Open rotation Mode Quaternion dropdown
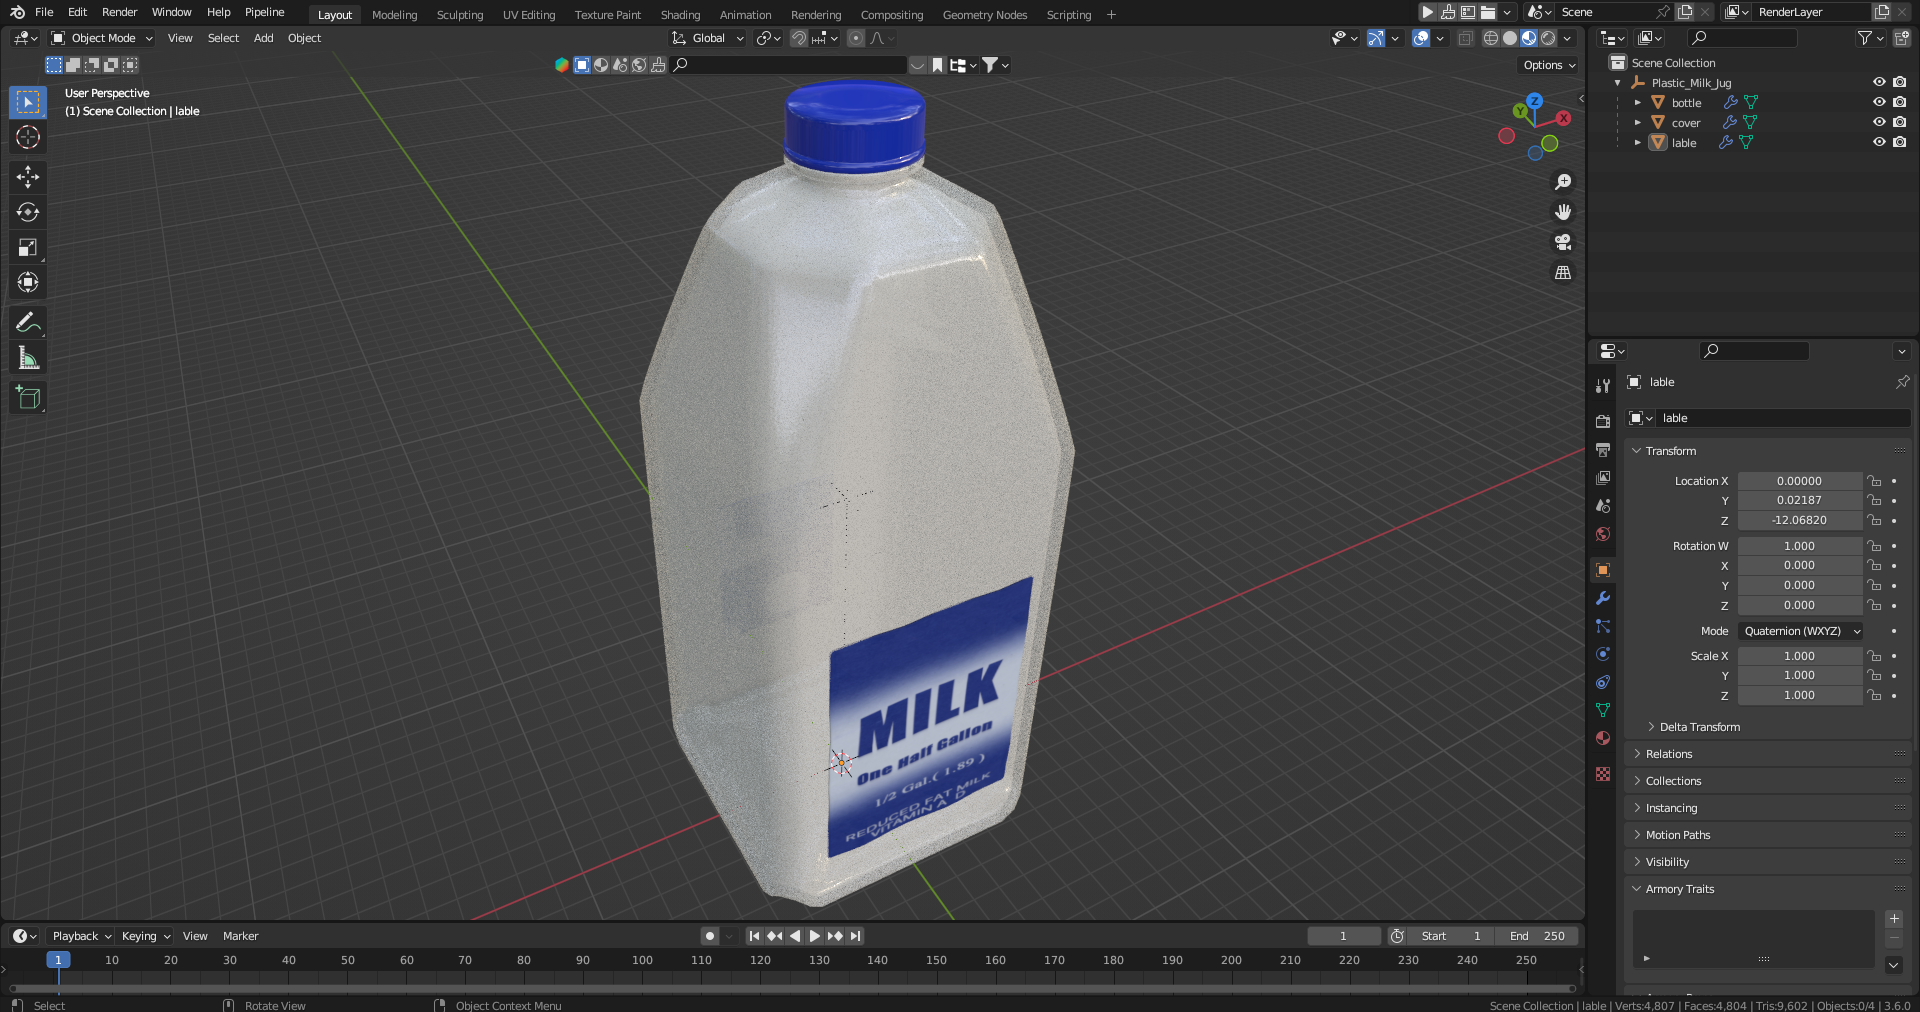1920x1012 pixels. tap(1801, 631)
